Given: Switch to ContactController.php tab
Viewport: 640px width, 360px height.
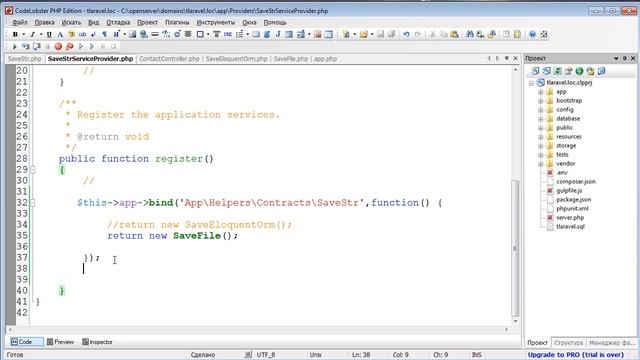Looking at the screenshot, I should (169, 59).
